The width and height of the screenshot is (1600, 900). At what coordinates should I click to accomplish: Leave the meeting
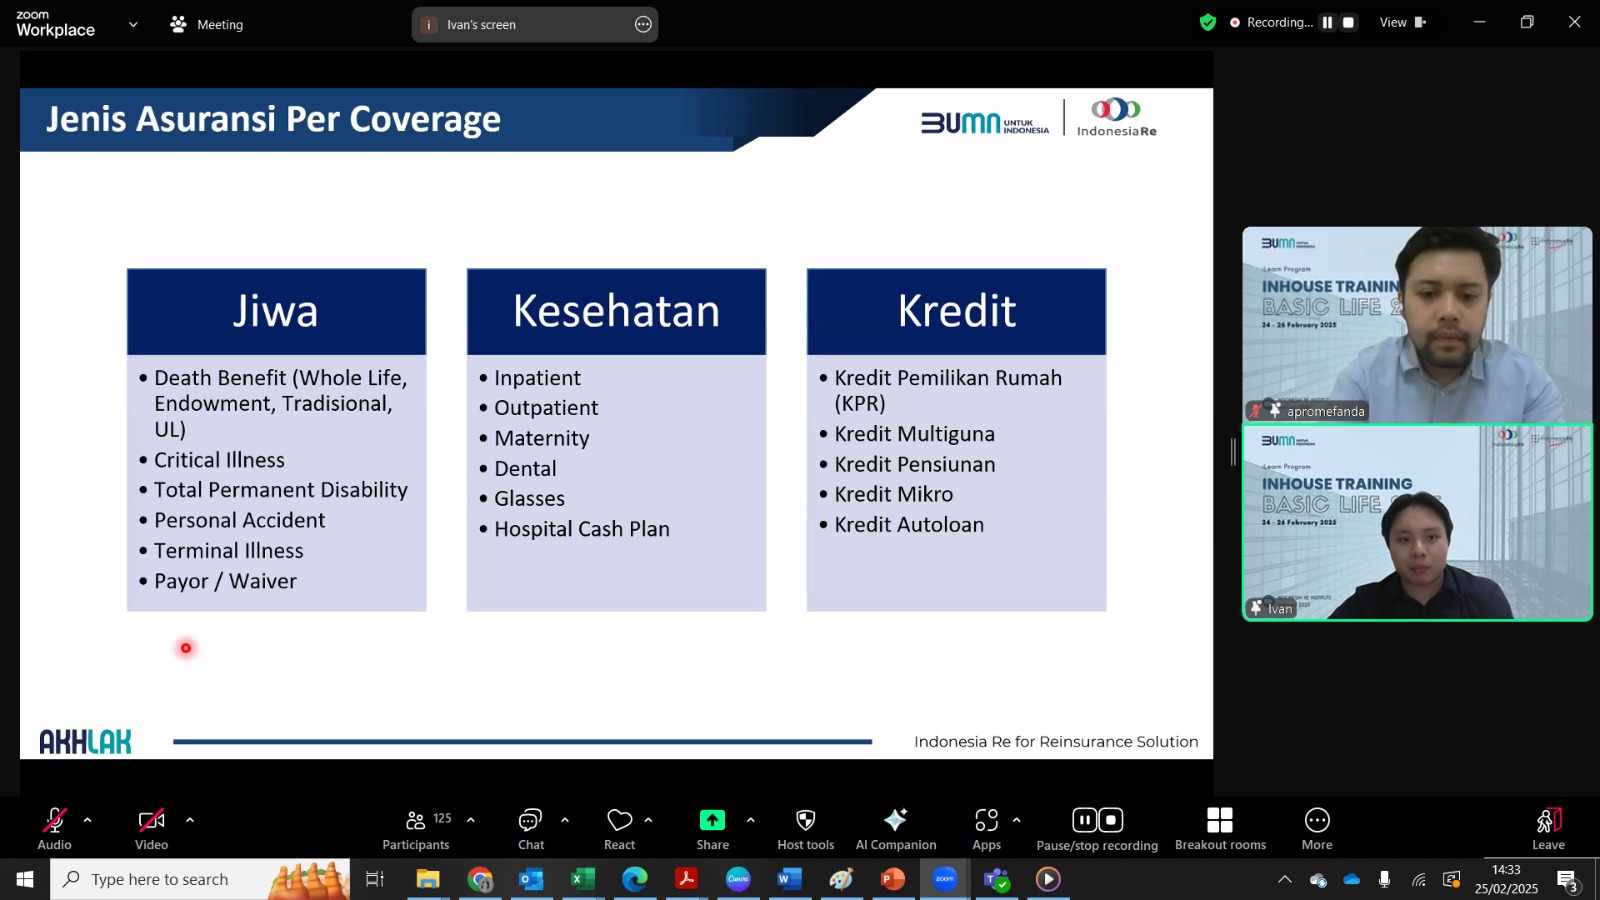coord(1548,829)
